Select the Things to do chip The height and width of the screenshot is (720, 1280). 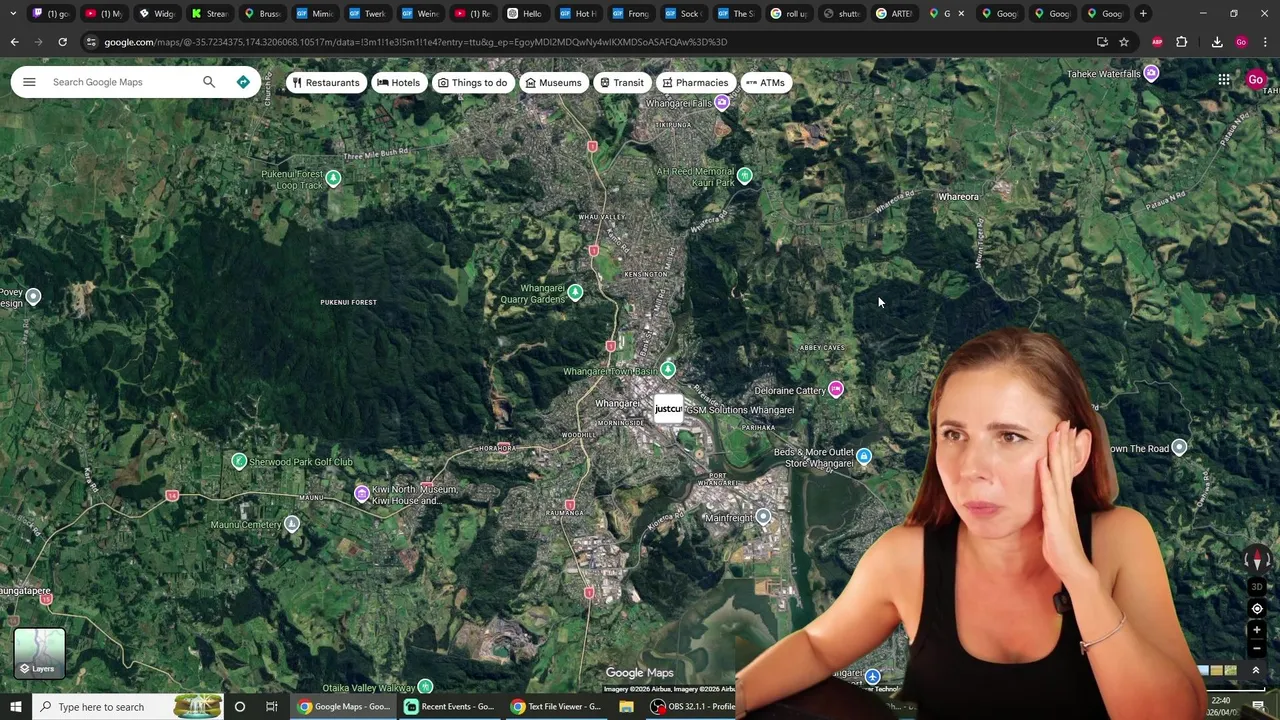click(x=472, y=83)
